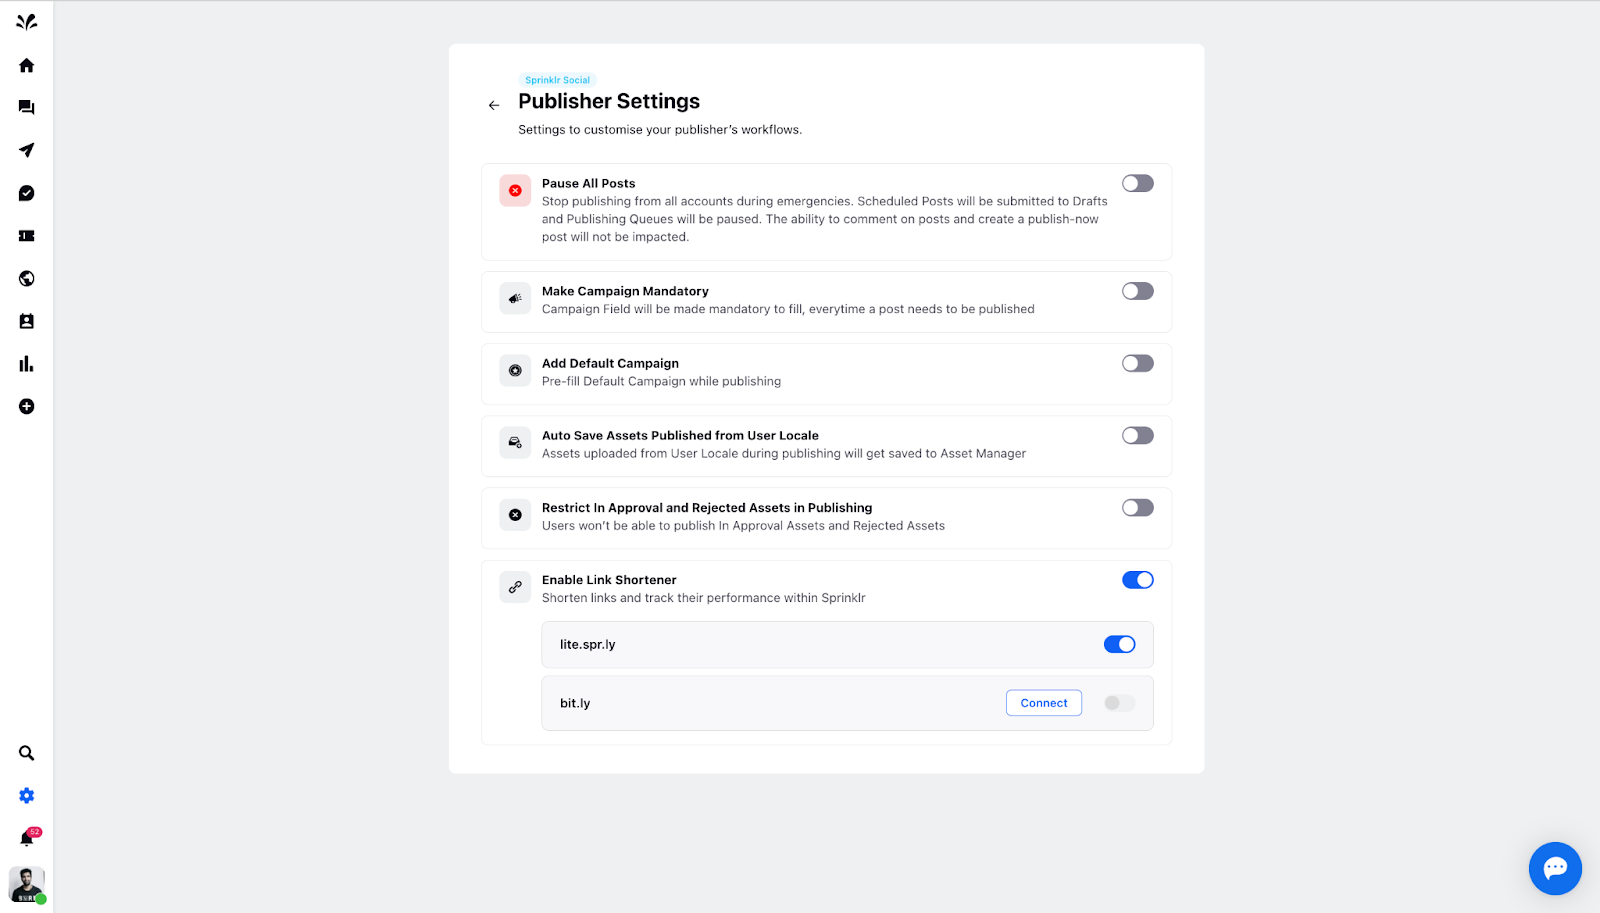Click the plus circle icon in sidebar
The height and width of the screenshot is (913, 1600).
point(27,406)
